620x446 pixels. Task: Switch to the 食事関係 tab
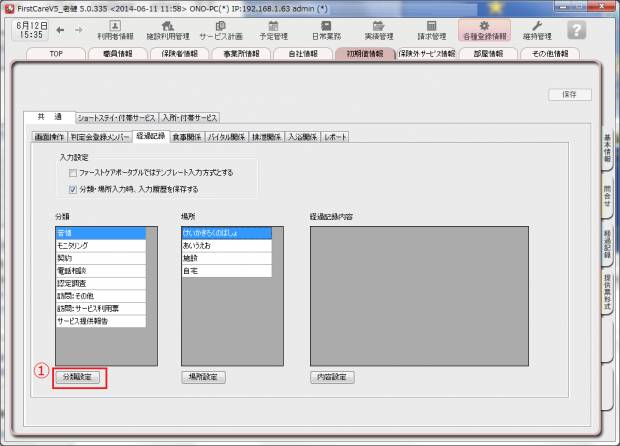click(187, 136)
